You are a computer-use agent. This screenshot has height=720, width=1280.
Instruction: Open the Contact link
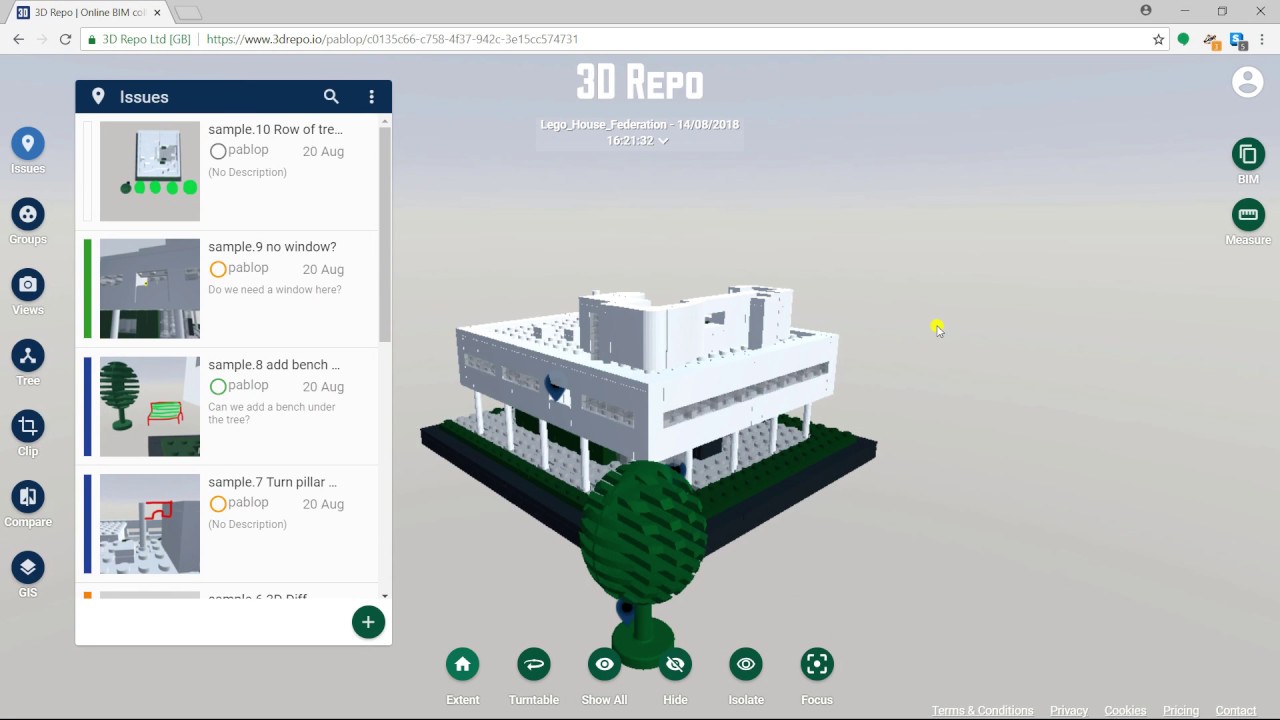click(1236, 711)
